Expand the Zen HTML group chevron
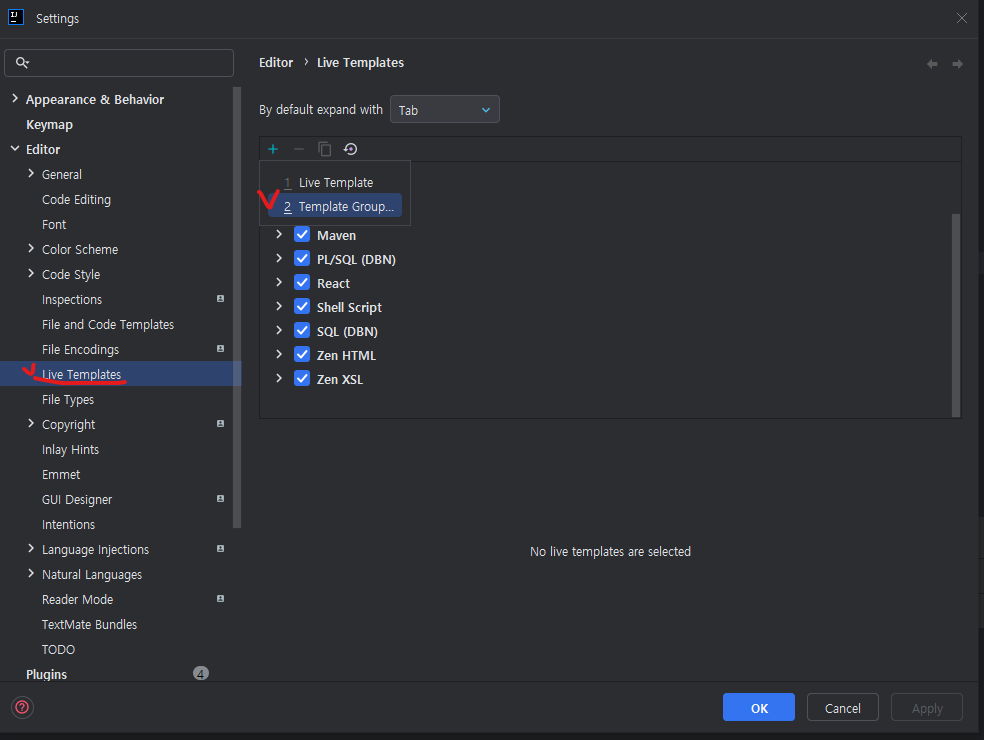The image size is (984, 740). tap(279, 354)
